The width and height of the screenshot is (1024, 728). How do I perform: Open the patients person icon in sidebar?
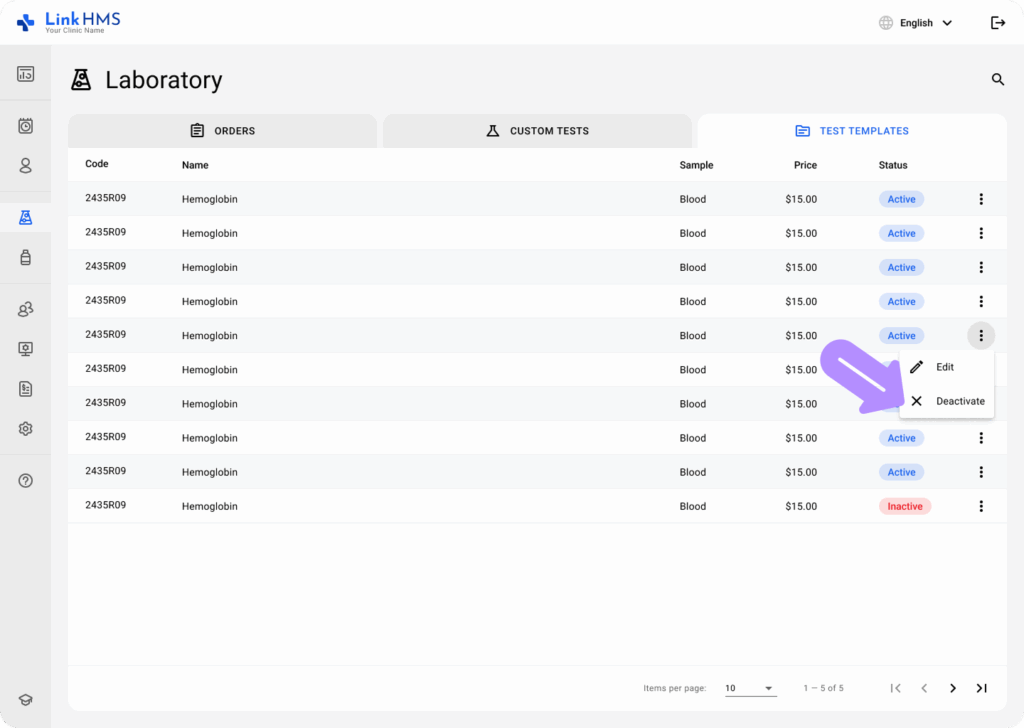click(25, 166)
